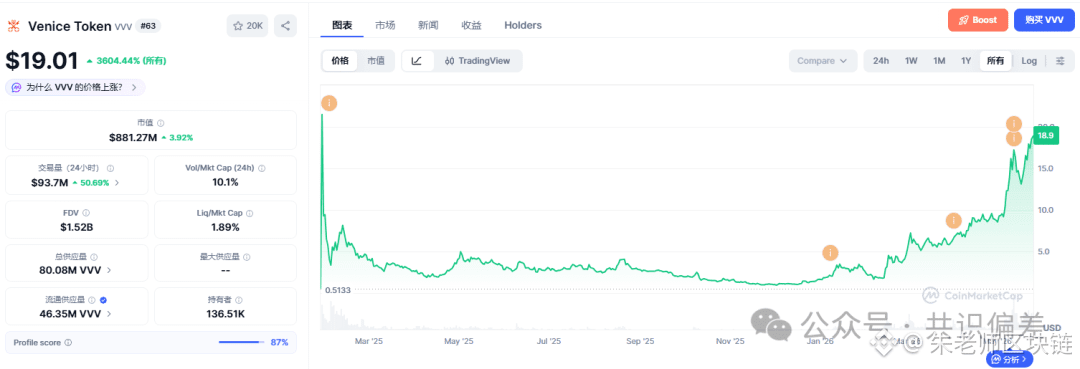Open info icon next to 交易量（24小时）
Image resolution: width=1080 pixels, height=369 pixels.
[111, 167]
